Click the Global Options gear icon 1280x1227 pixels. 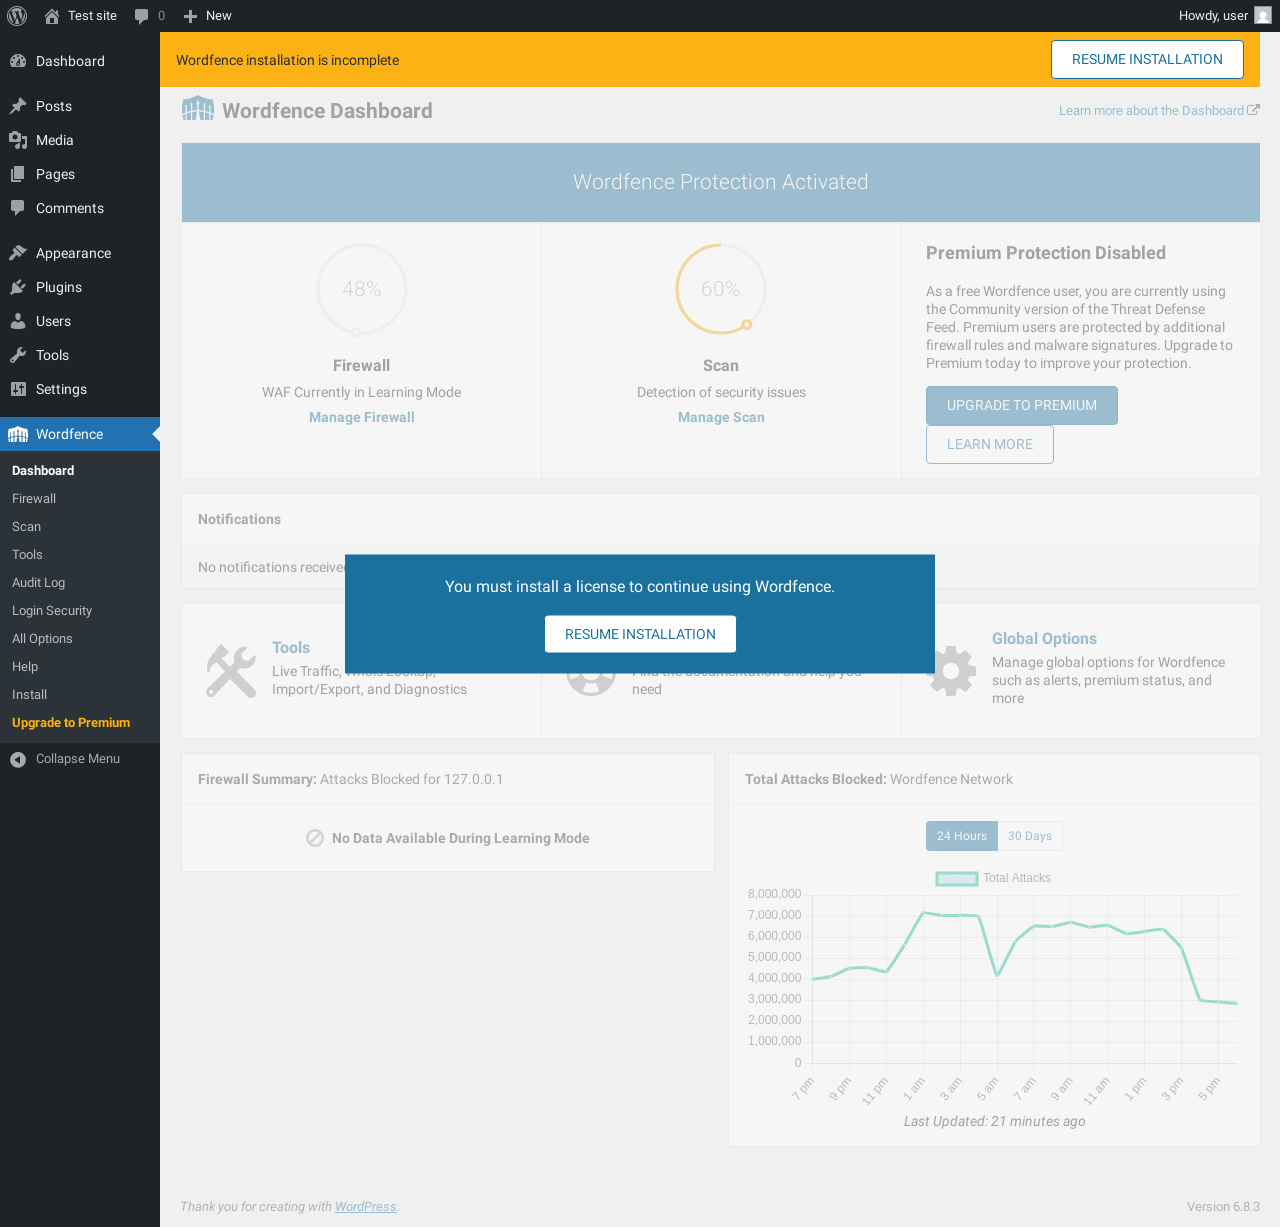[951, 670]
